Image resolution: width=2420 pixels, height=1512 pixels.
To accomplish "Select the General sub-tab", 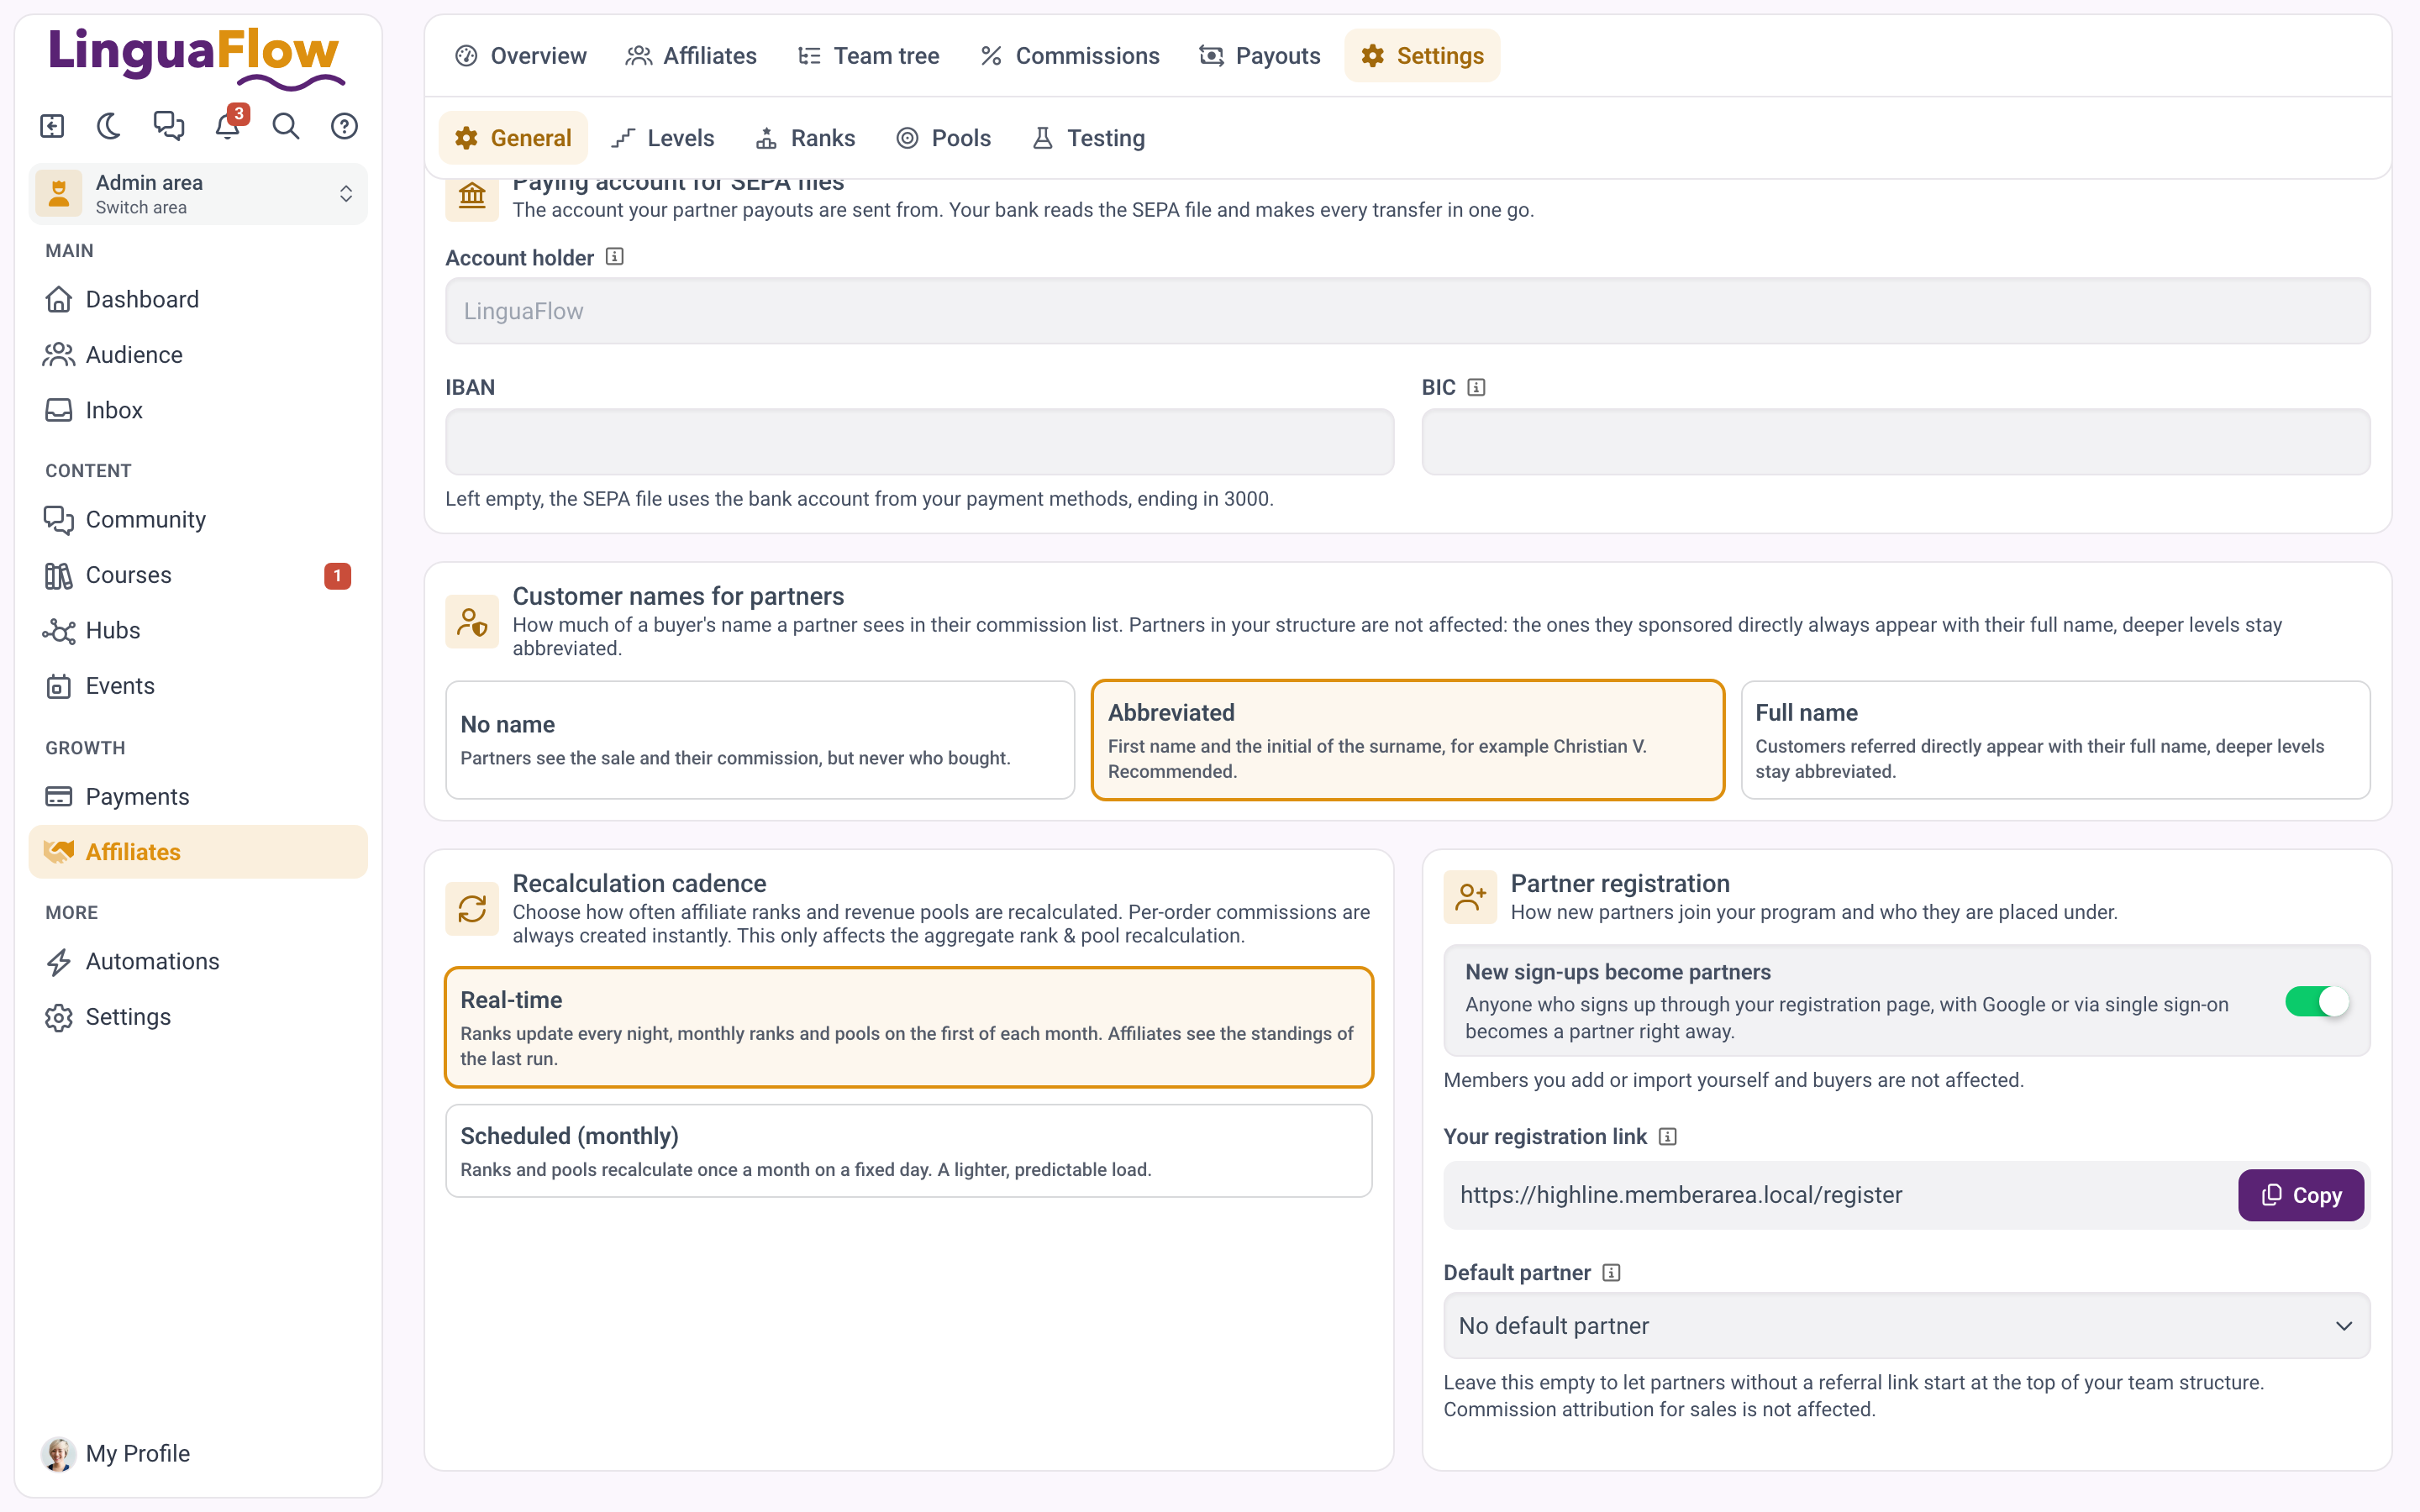I will [x=513, y=138].
